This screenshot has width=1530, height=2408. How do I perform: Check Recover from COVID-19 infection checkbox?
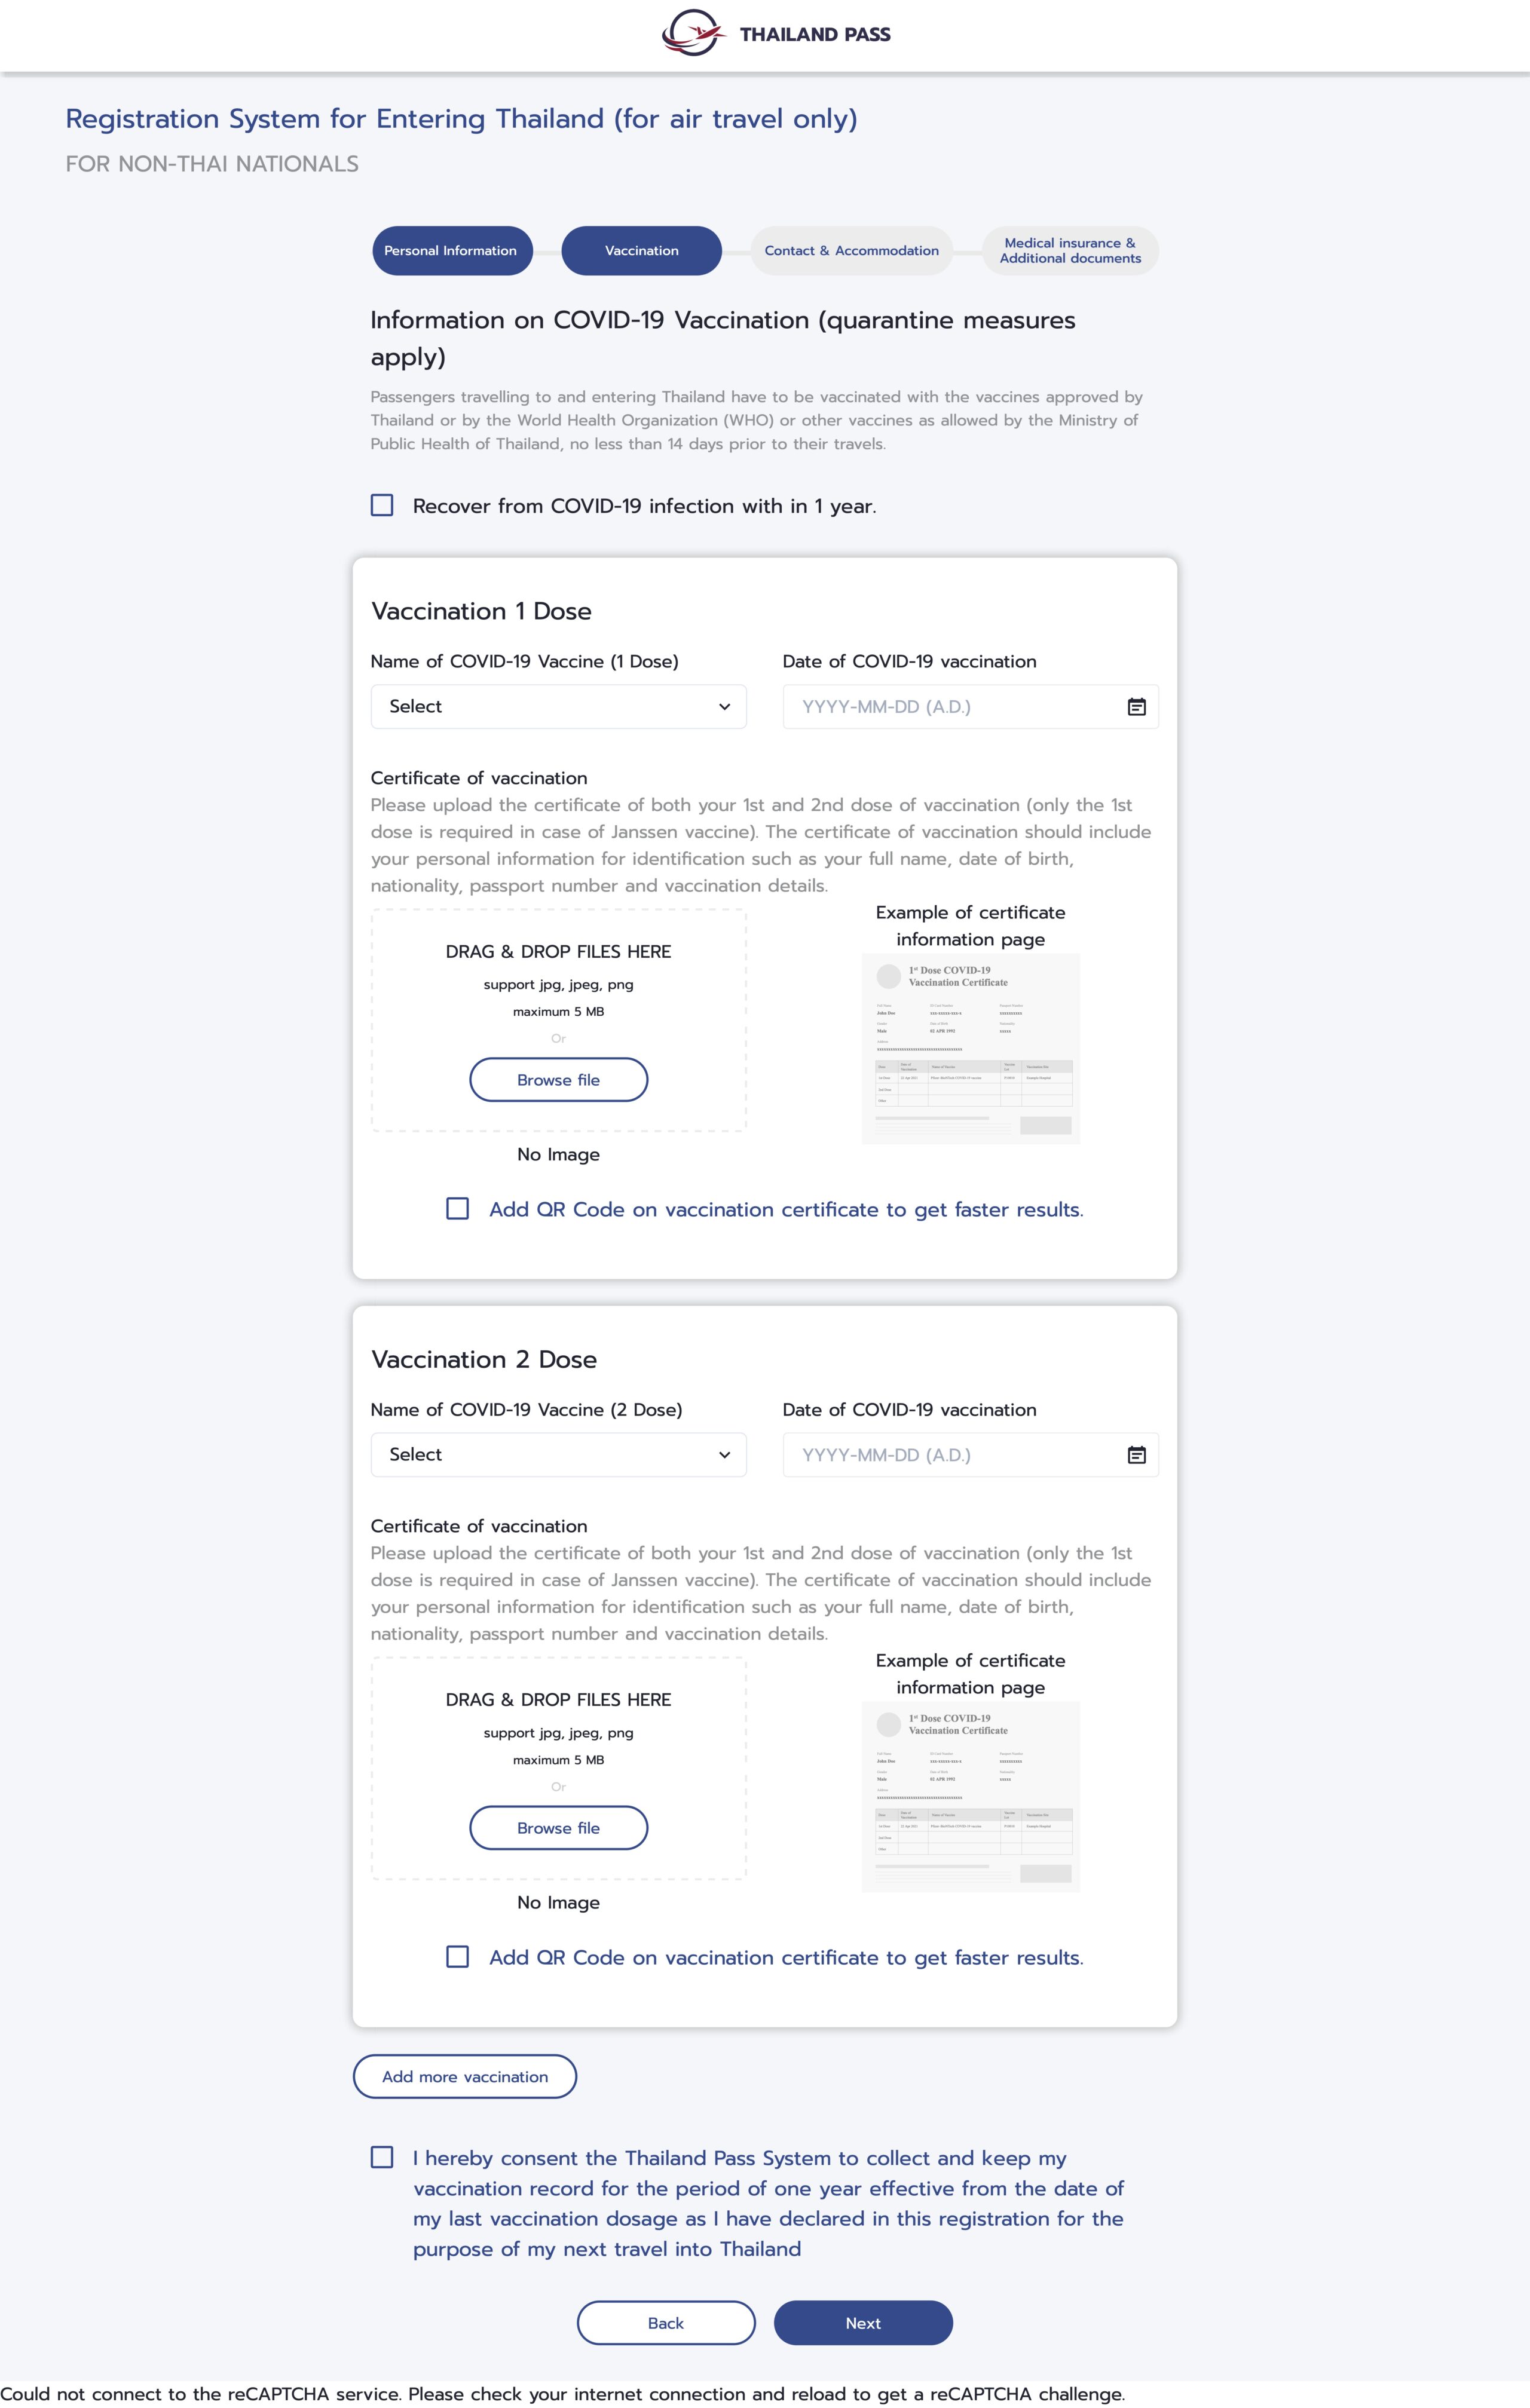coord(382,506)
